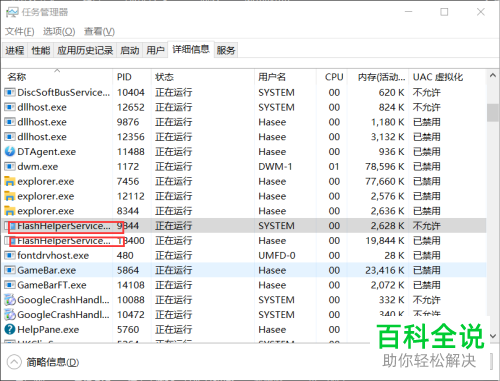
Task: Click the GameBarFT.exe process icon
Action: [x=10, y=285]
